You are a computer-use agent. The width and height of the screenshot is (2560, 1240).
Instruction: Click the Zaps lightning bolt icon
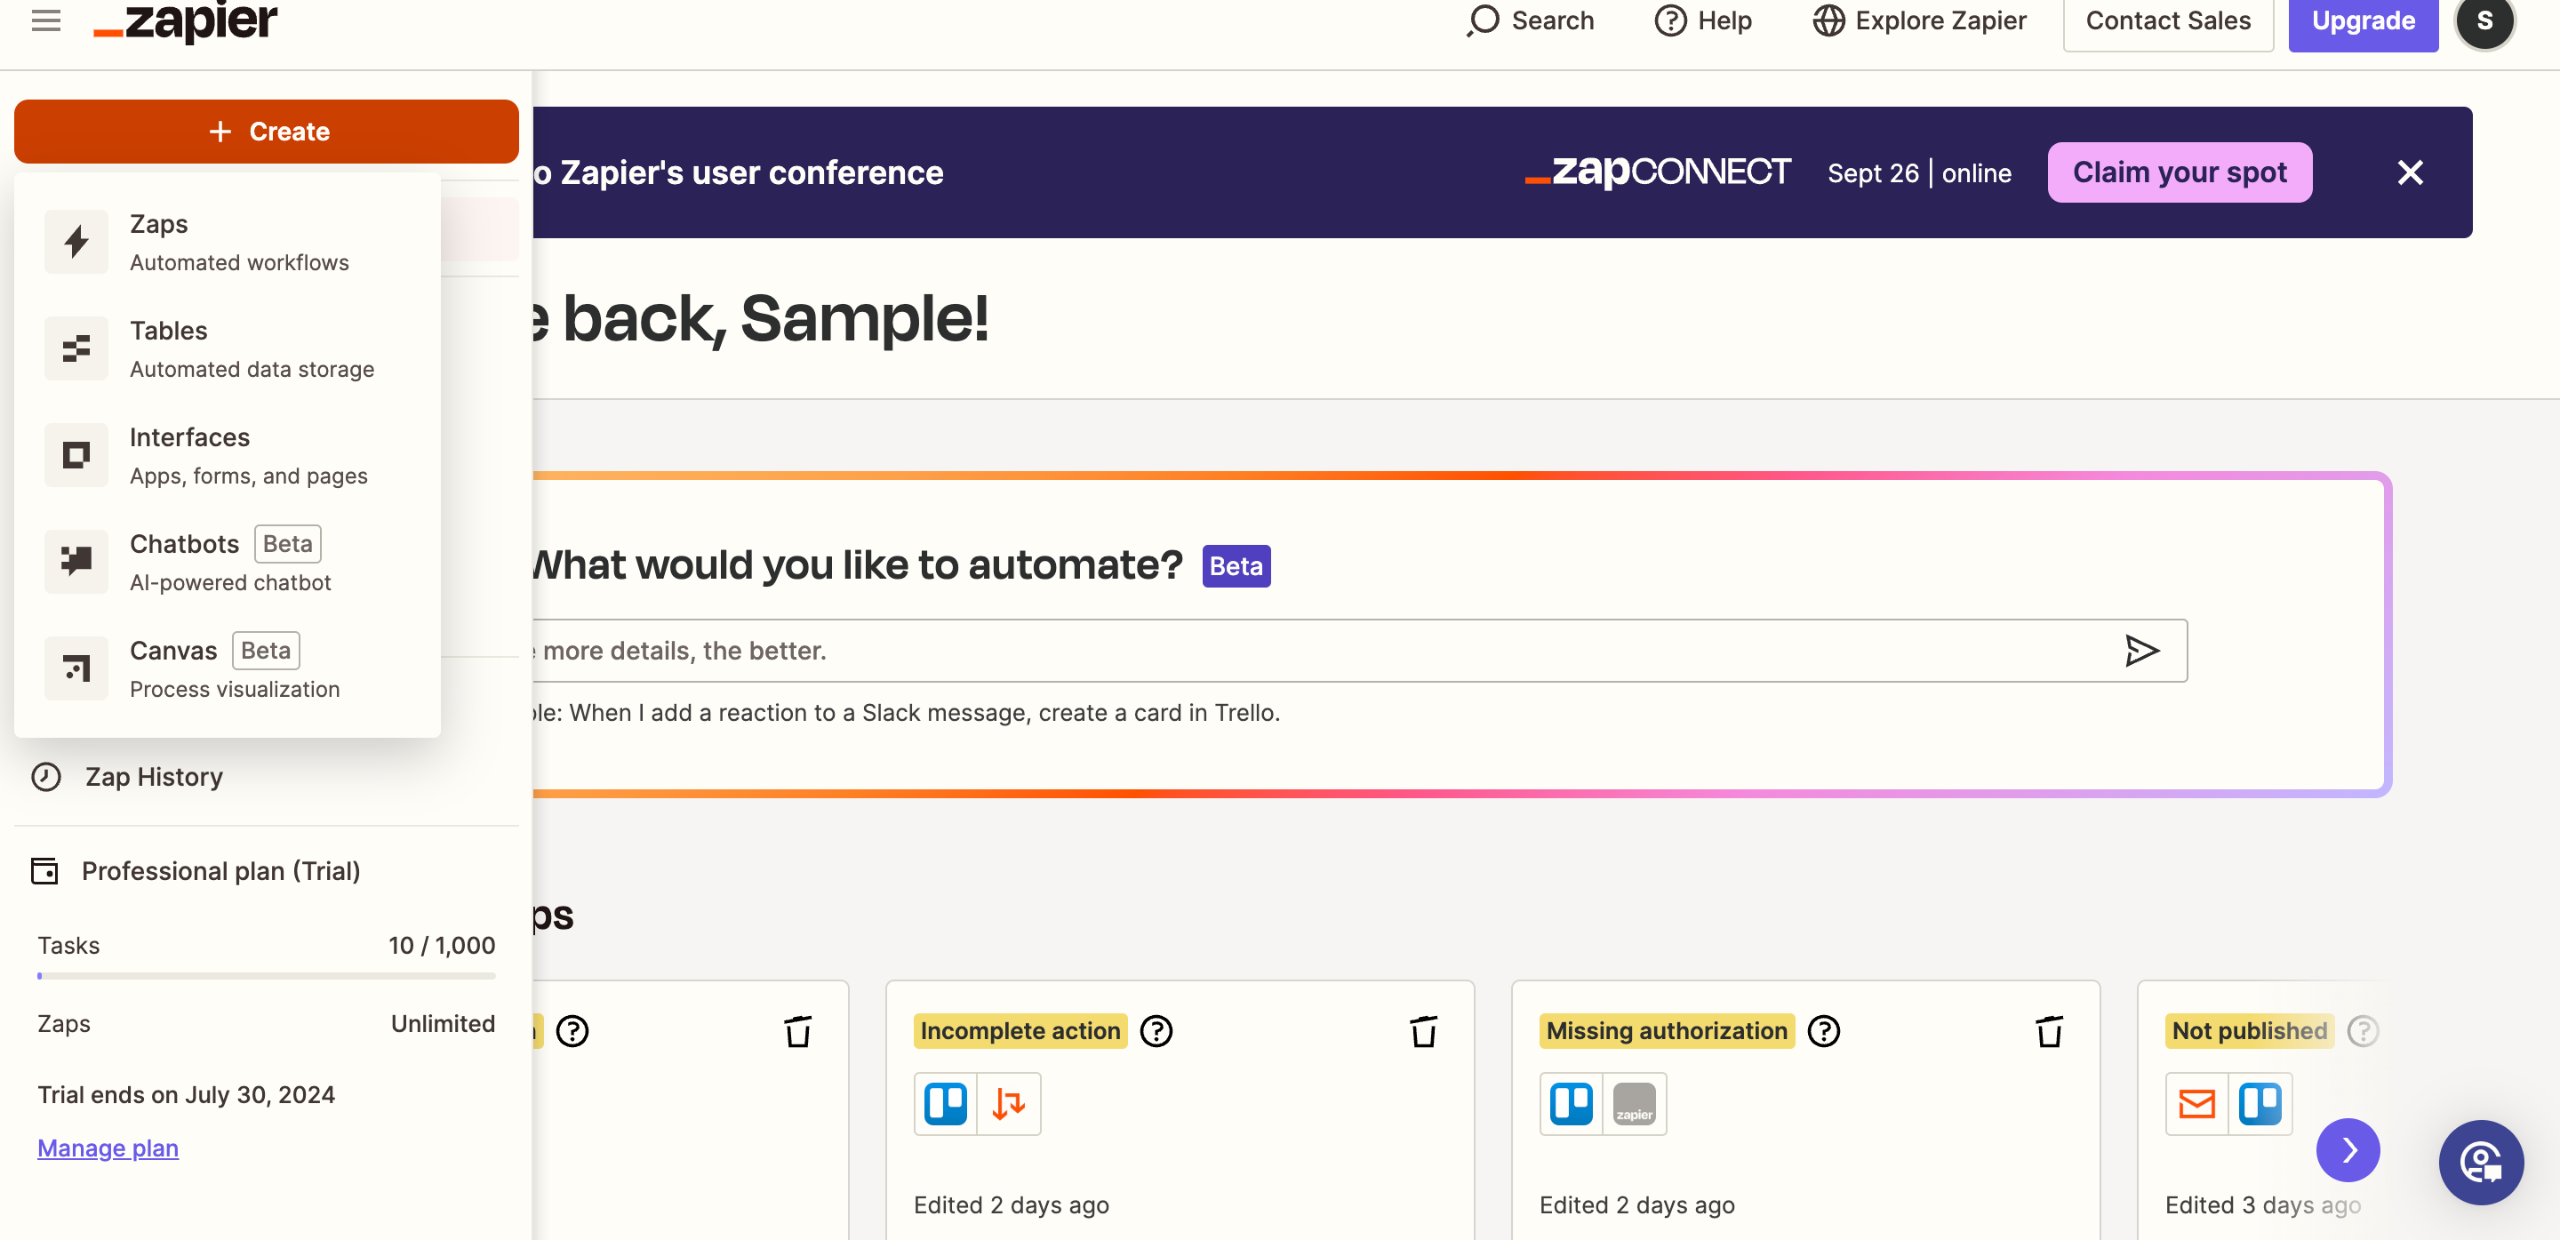coord(76,241)
